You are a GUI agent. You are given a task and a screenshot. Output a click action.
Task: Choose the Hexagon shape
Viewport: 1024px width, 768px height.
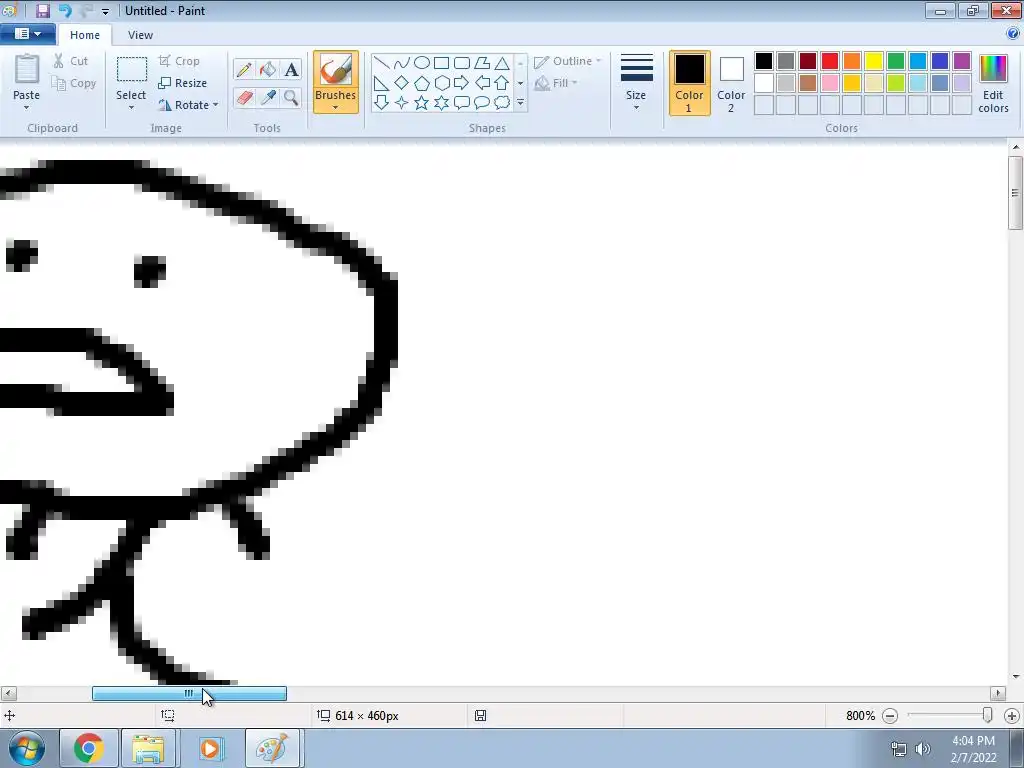(x=441, y=83)
